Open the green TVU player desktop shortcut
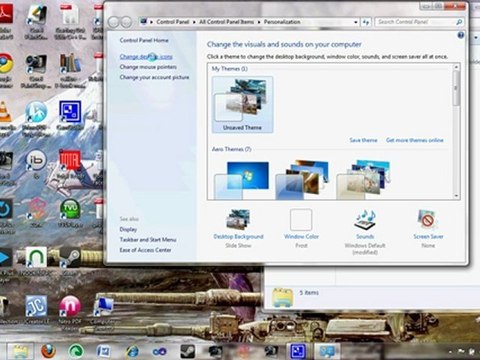Image resolution: width=480 pixels, height=360 pixels. pos(70,209)
